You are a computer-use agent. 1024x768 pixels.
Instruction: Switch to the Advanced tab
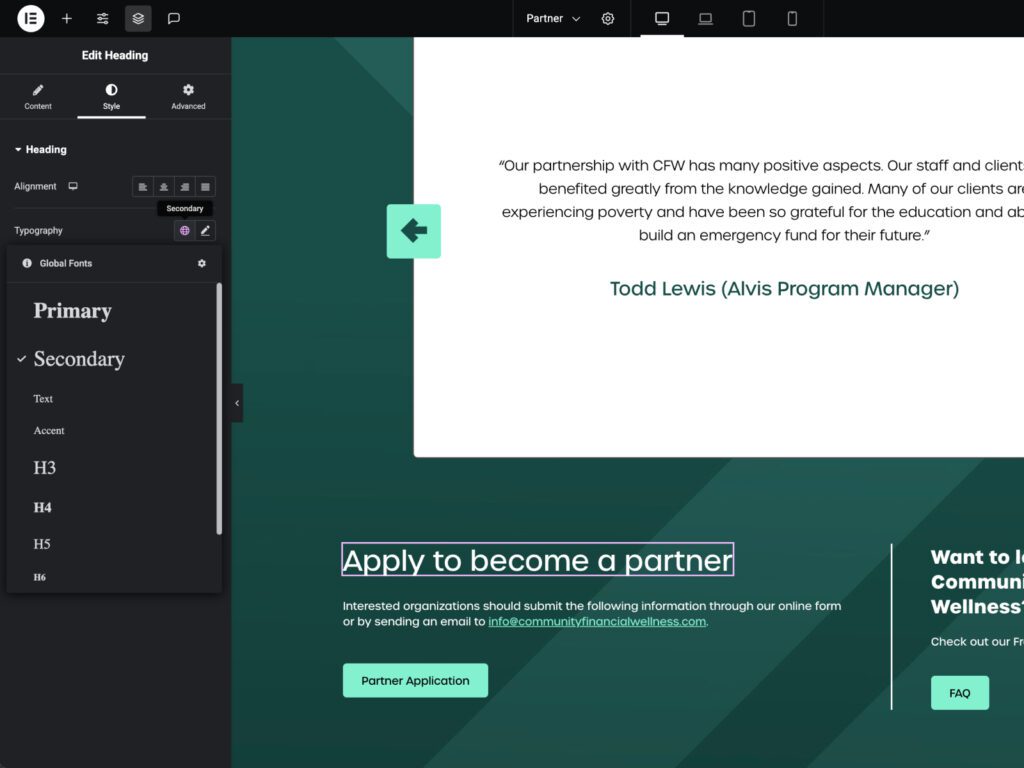(188, 96)
